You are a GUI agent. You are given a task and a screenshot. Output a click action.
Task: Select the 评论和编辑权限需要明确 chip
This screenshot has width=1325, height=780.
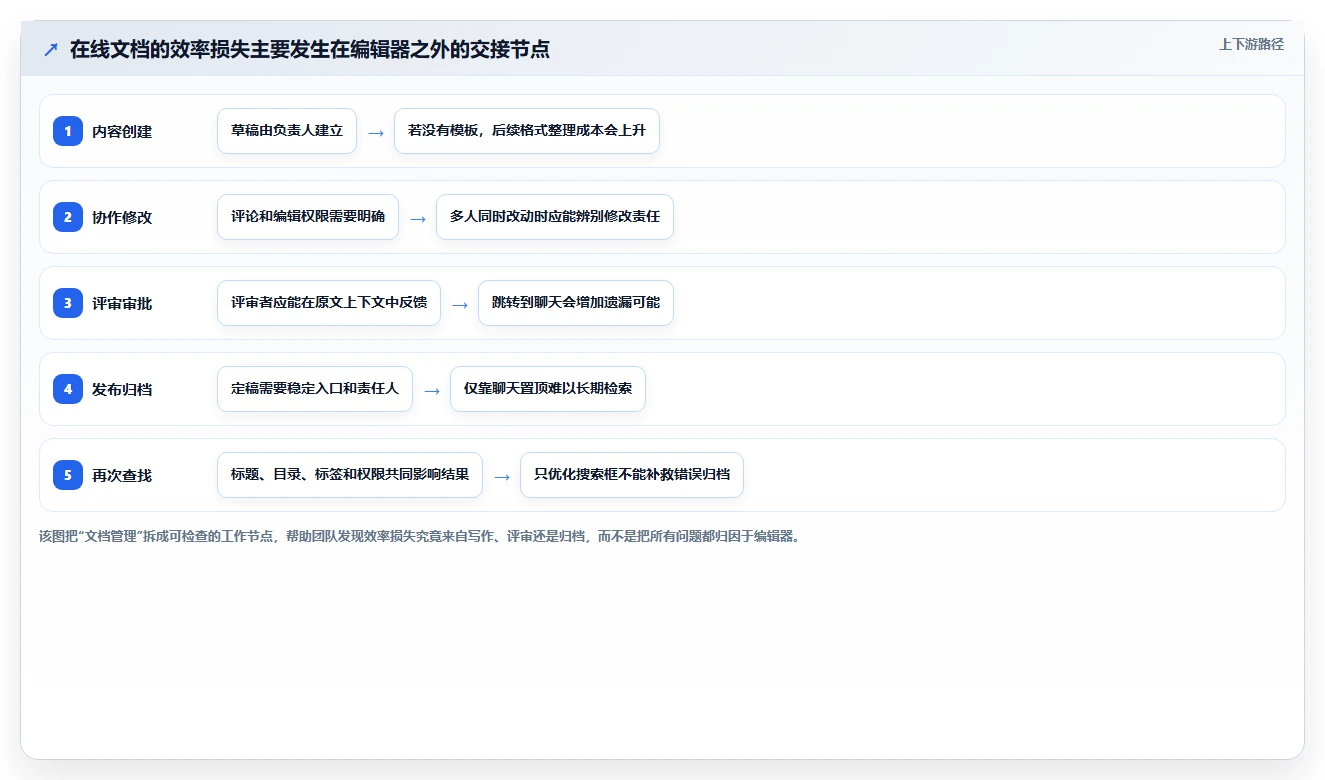click(x=308, y=217)
